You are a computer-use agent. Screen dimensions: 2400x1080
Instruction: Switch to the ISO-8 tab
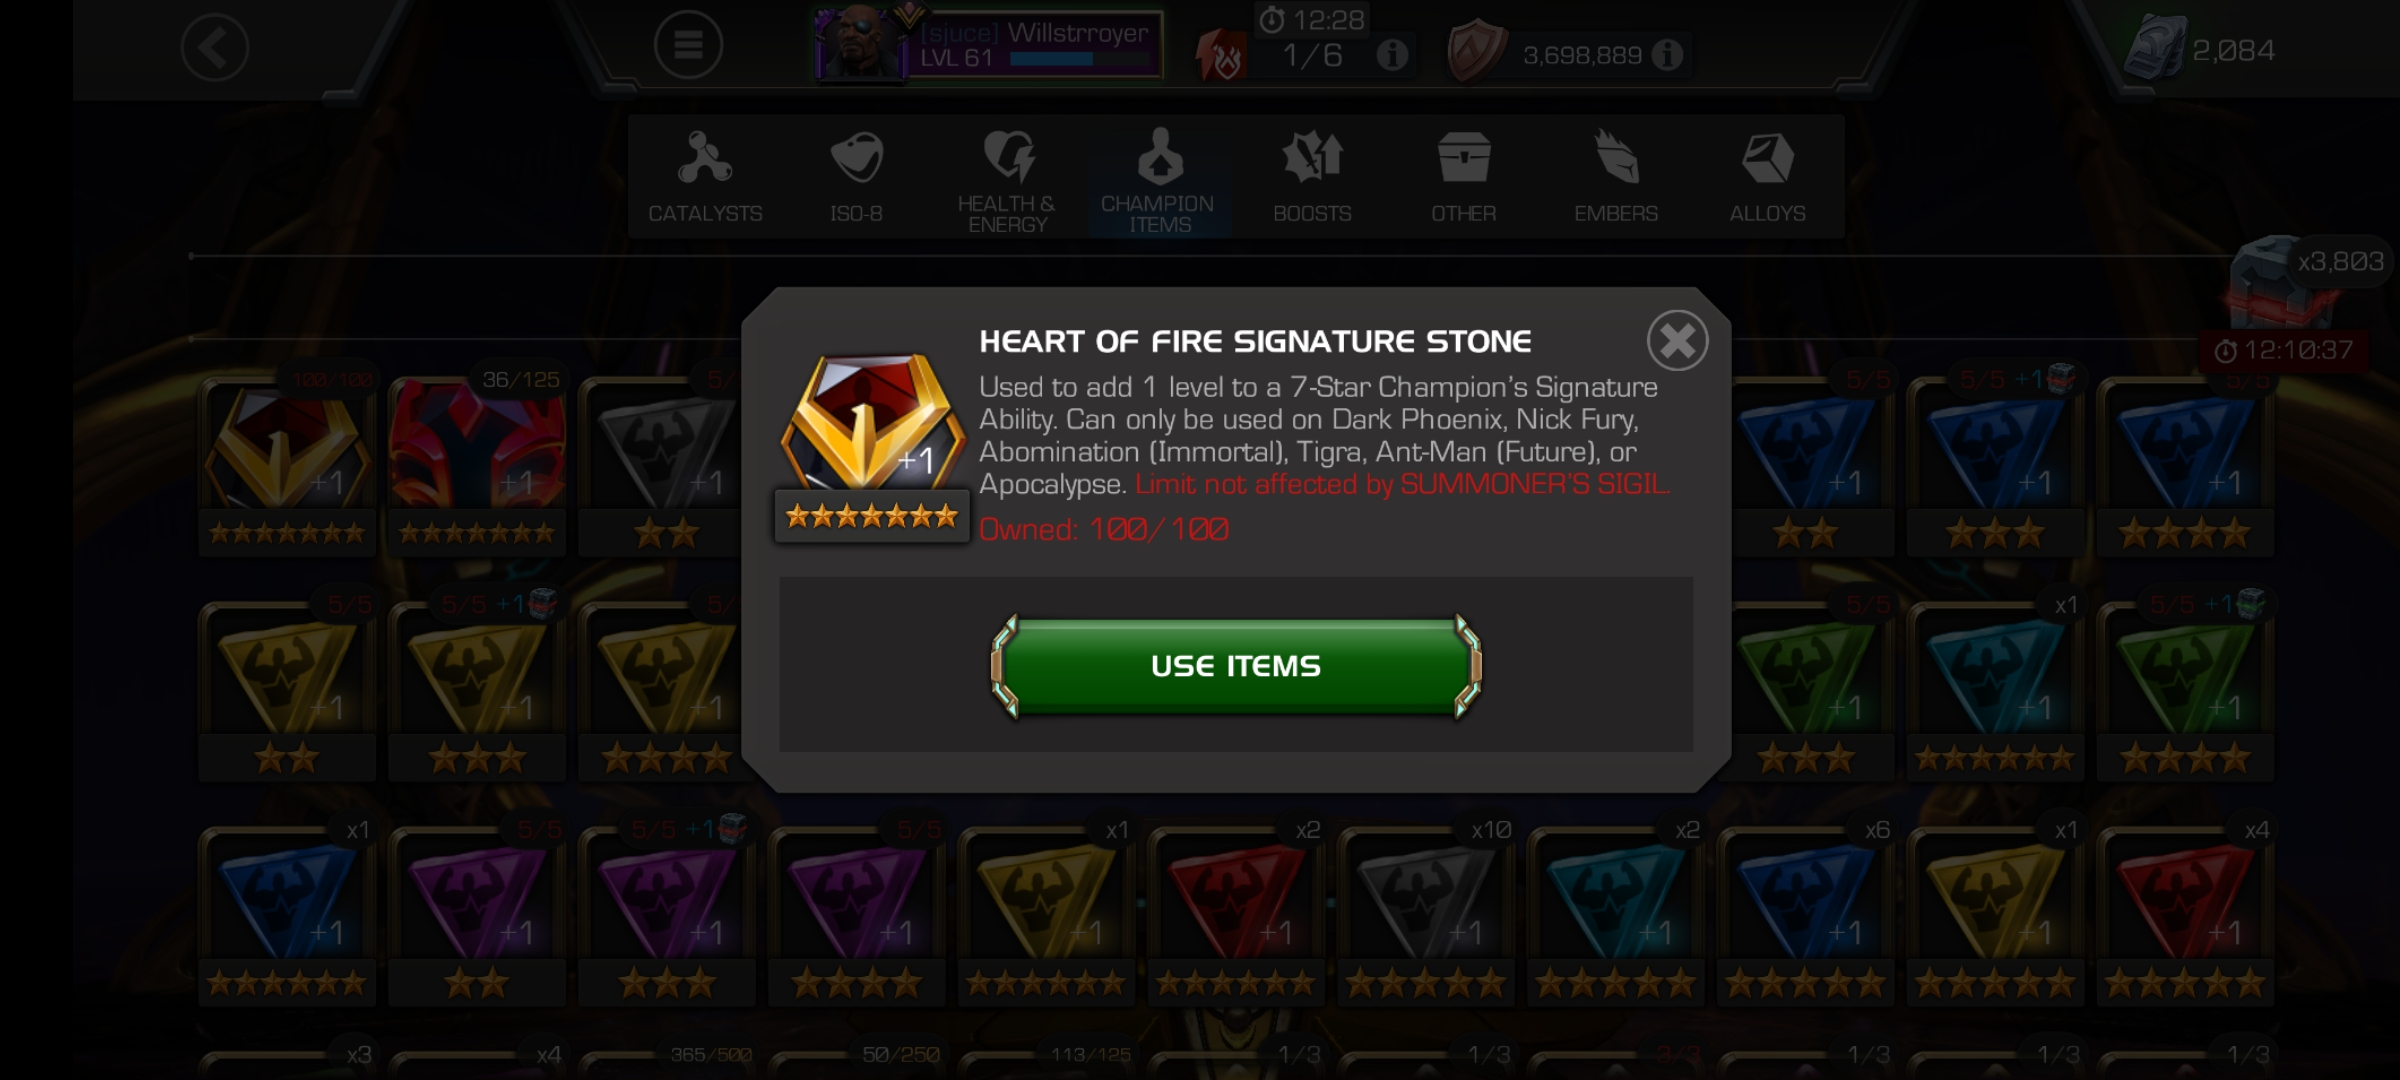(x=856, y=178)
